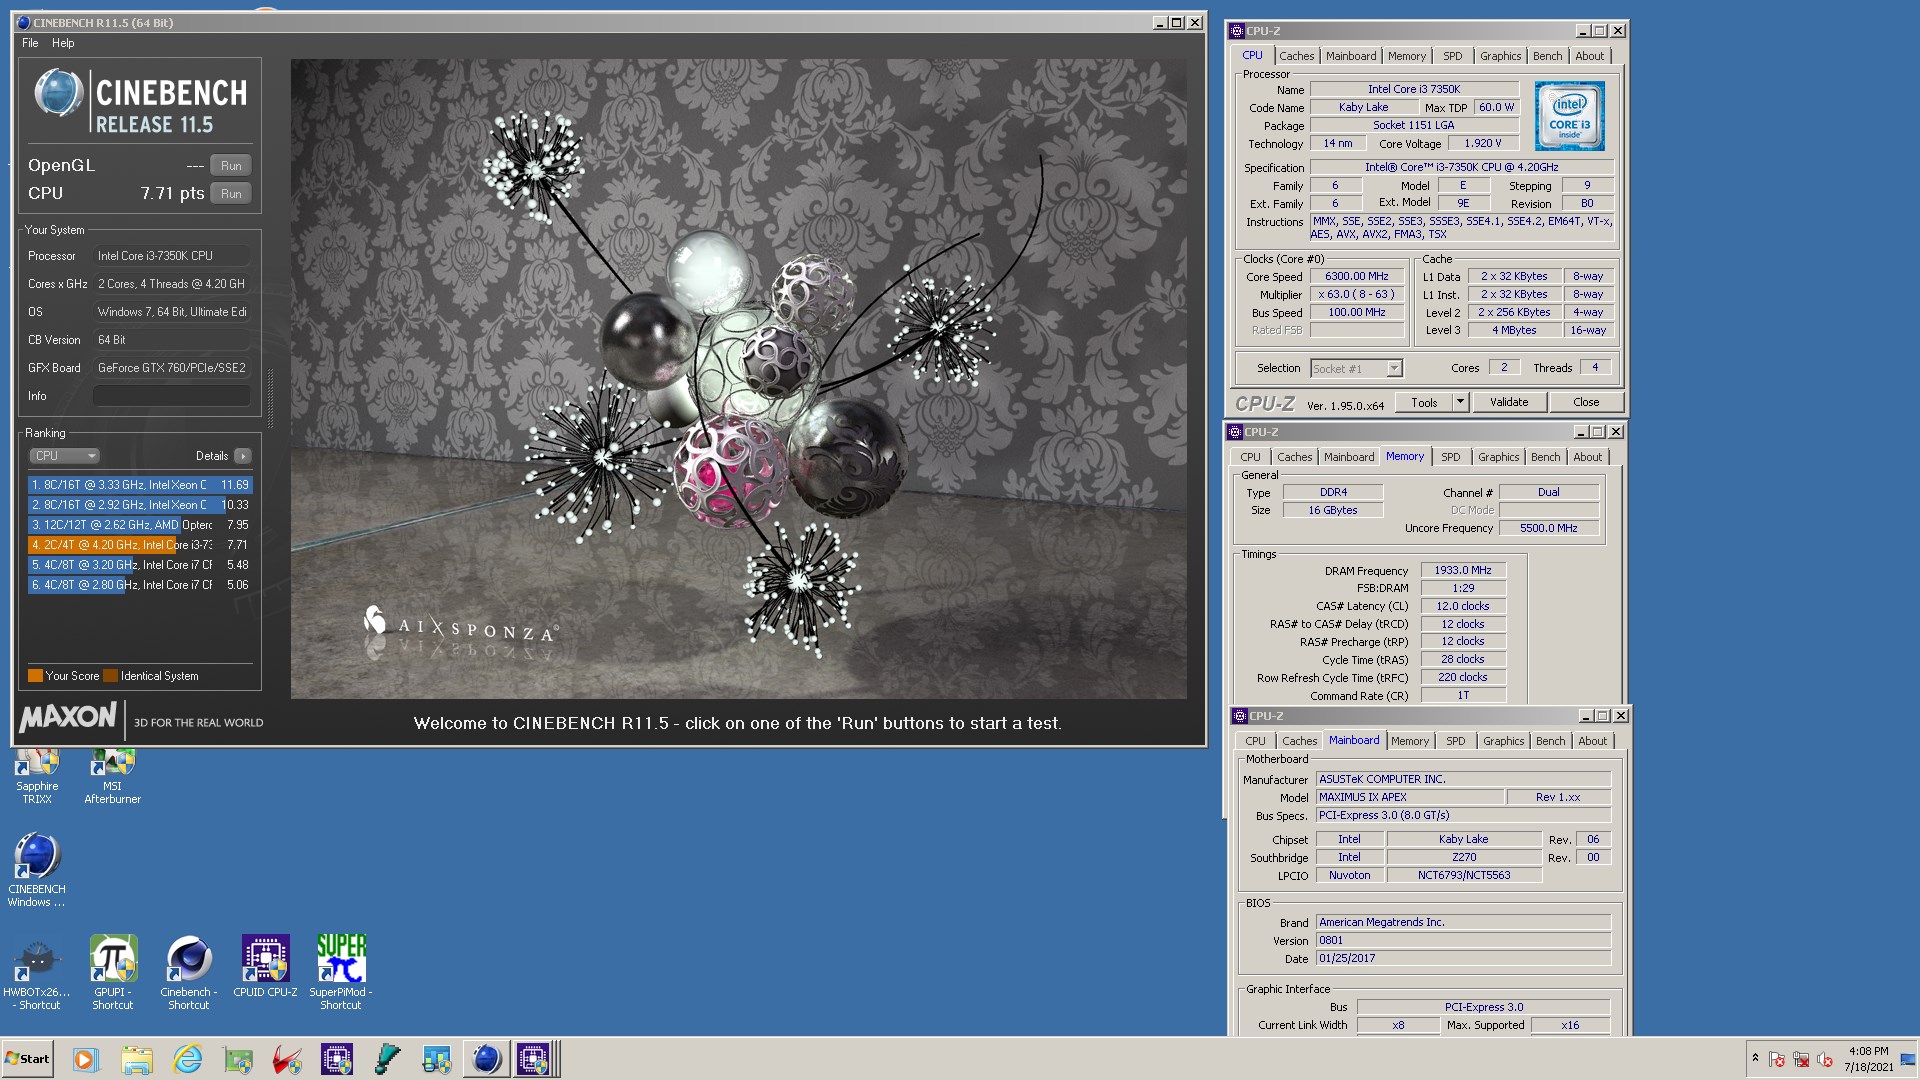Viewport: 1920px width, 1080px height.
Task: Click the MAXIMUS IX APEX model field
Action: (x=1409, y=797)
